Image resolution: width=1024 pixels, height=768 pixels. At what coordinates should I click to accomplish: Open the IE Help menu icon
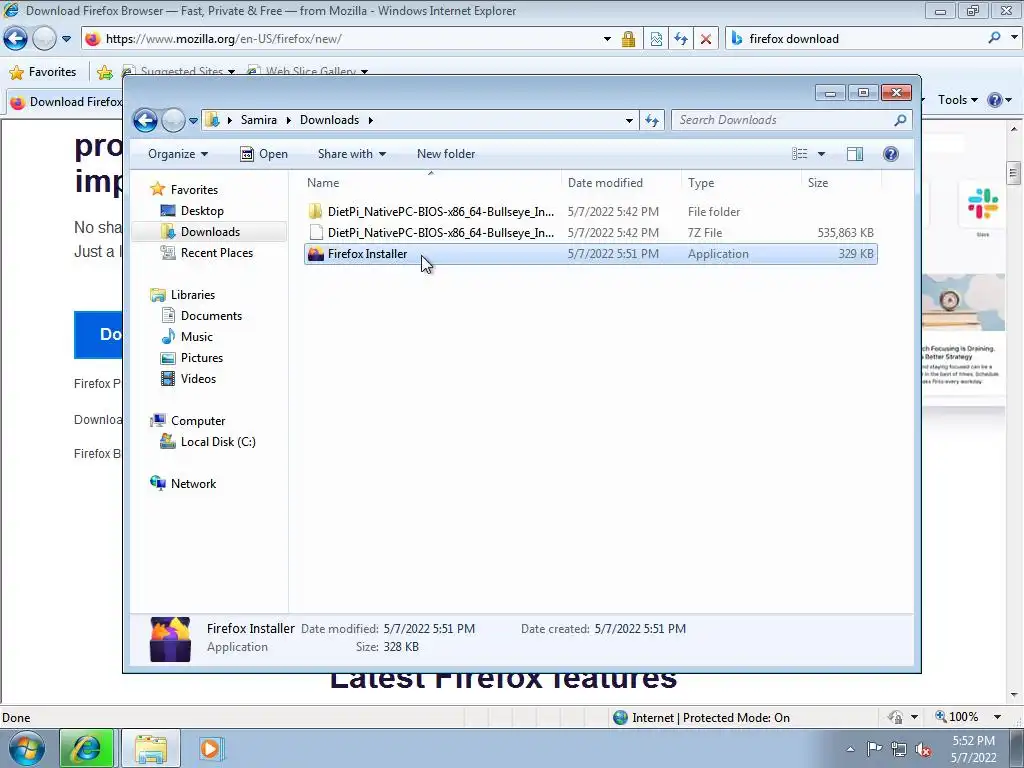(x=995, y=100)
